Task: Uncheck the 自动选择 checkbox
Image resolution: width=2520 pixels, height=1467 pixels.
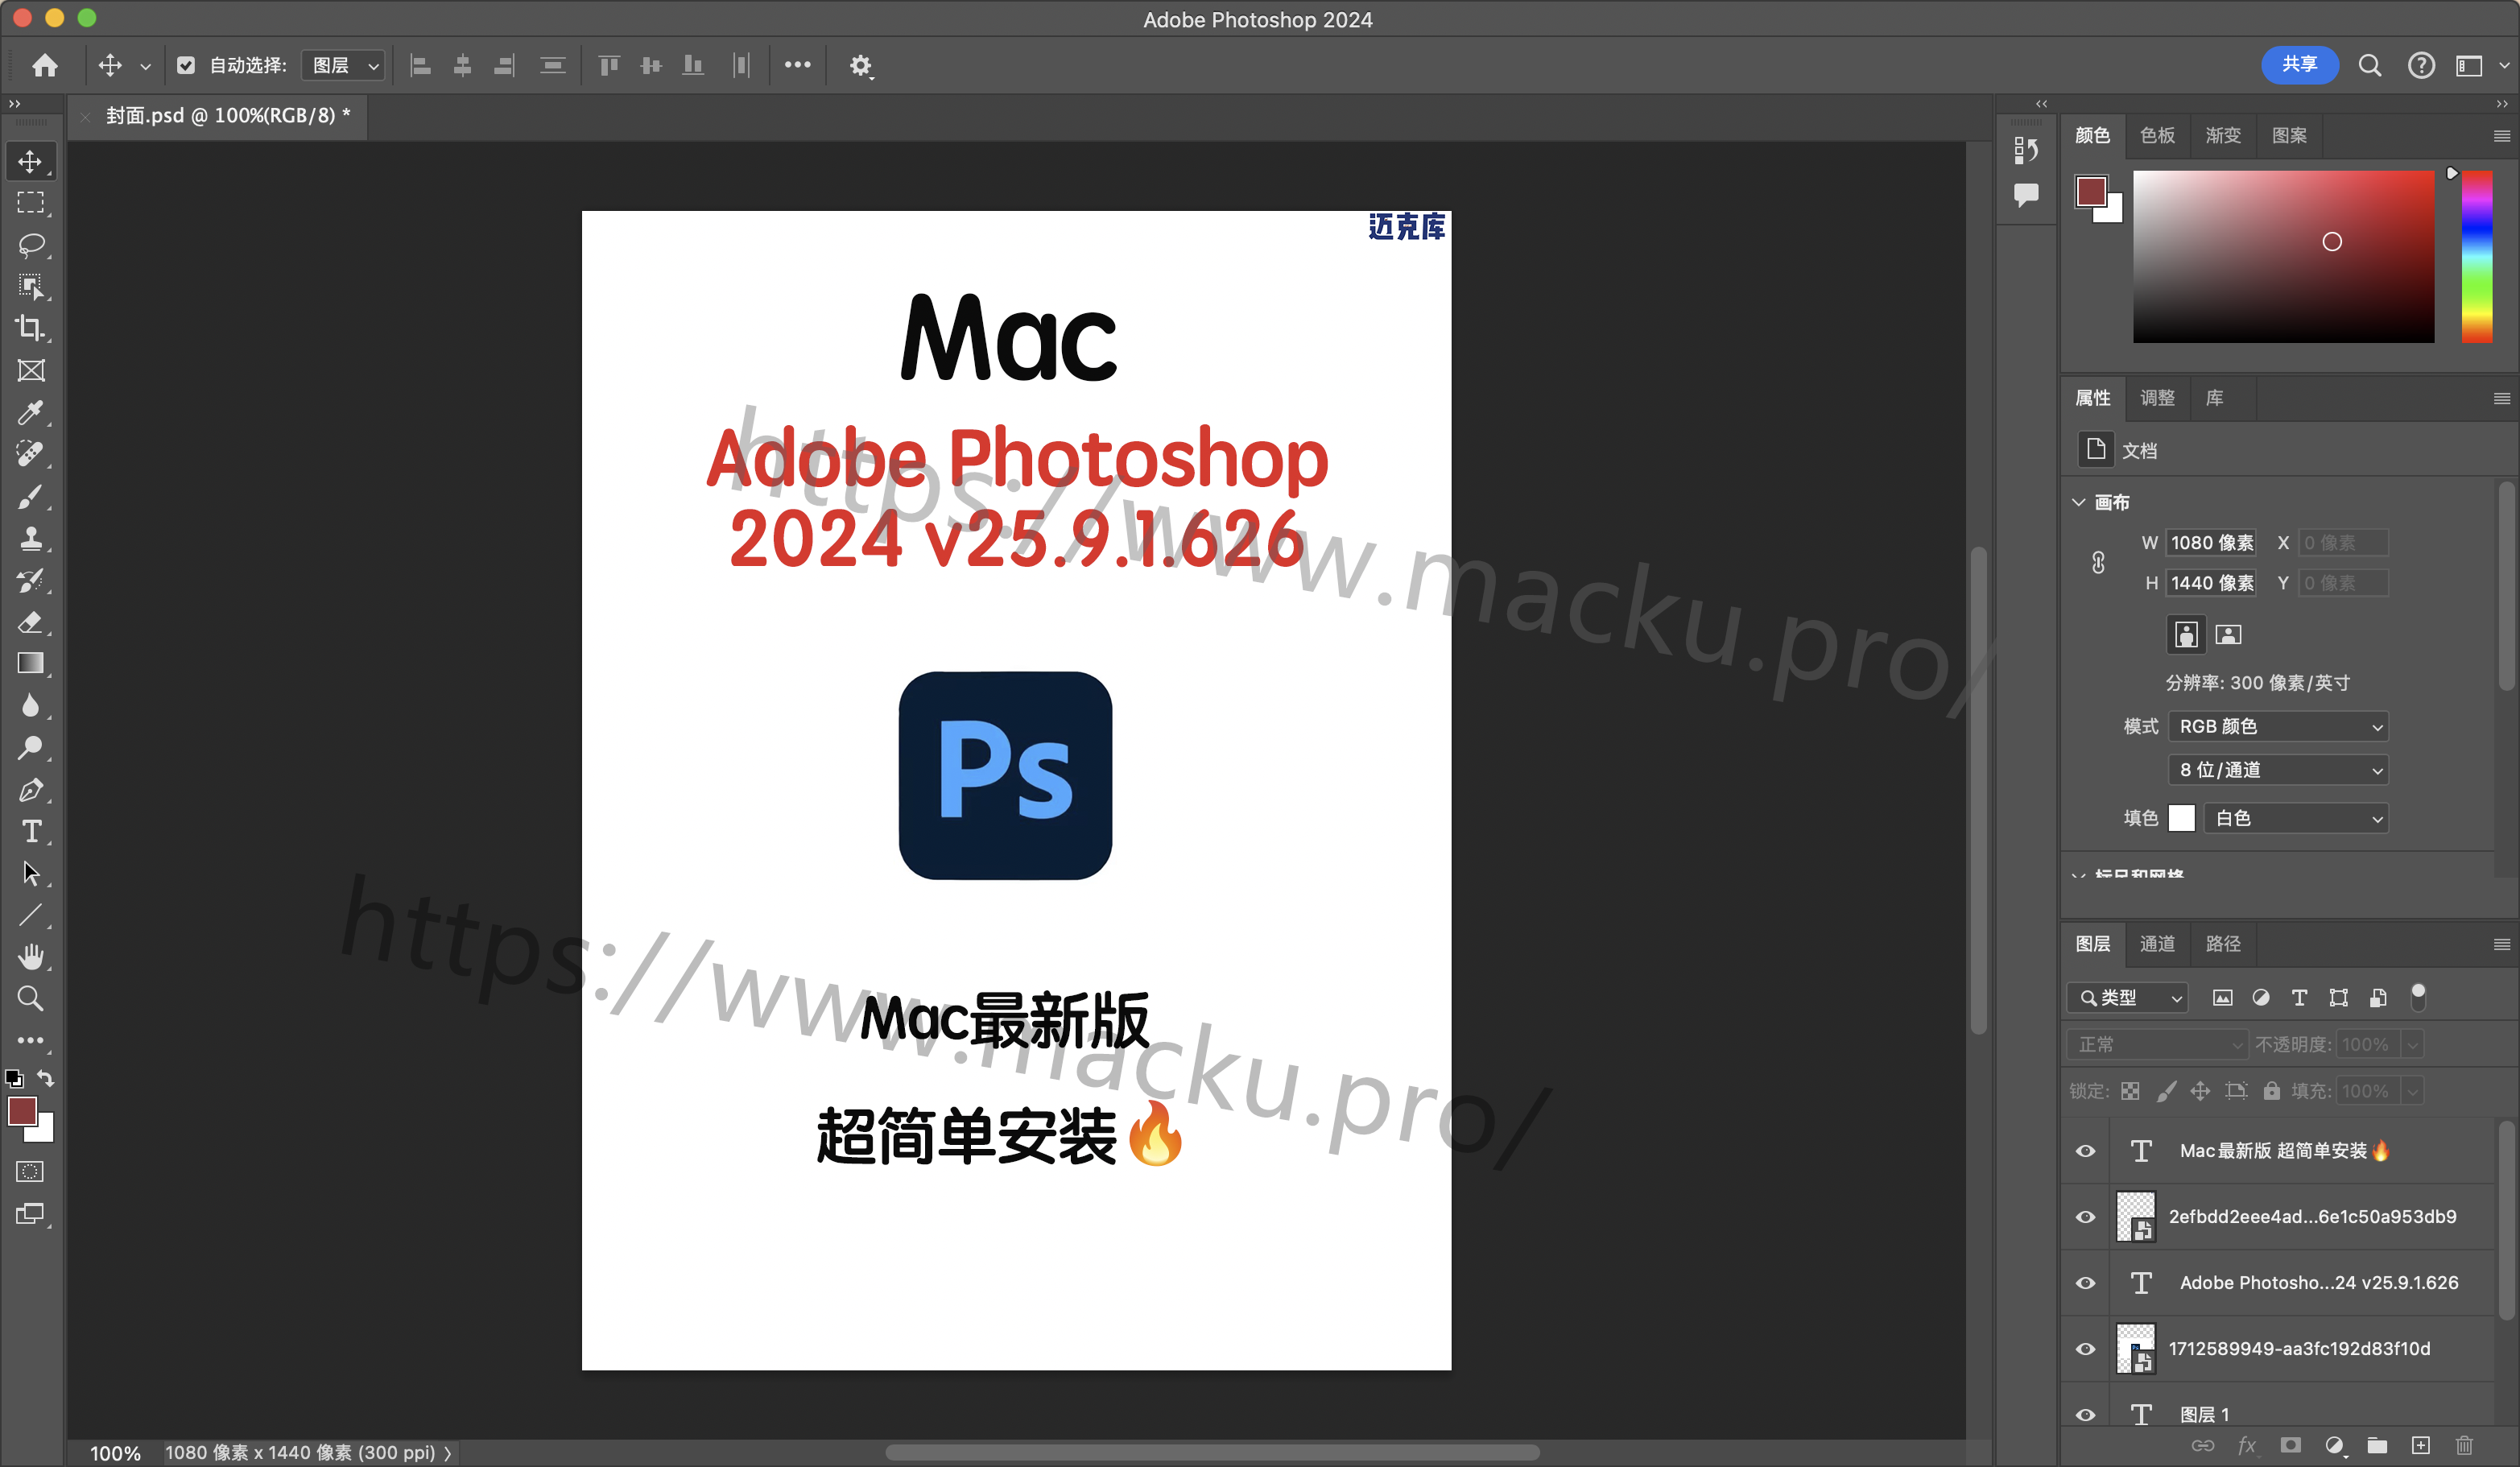Action: coord(186,65)
